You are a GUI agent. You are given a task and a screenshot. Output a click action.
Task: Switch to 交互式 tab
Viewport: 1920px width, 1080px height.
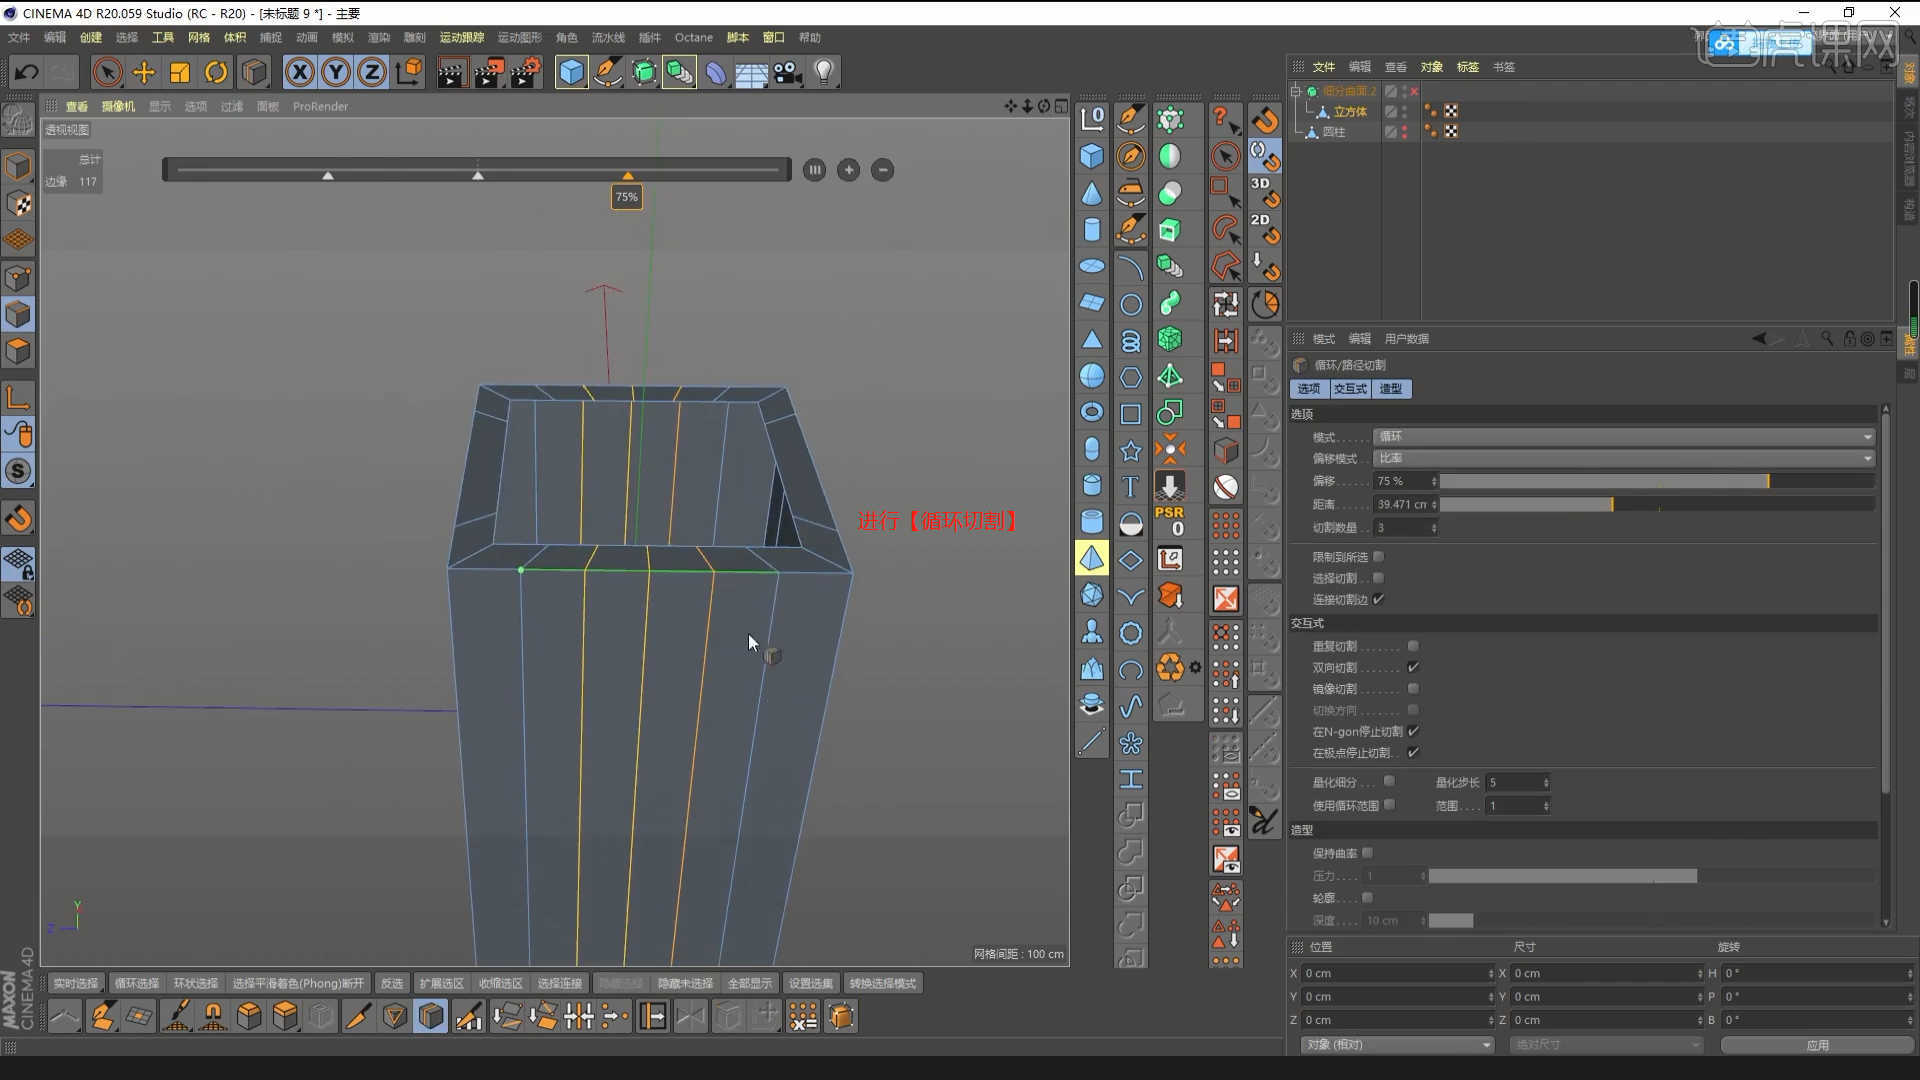(x=1350, y=388)
